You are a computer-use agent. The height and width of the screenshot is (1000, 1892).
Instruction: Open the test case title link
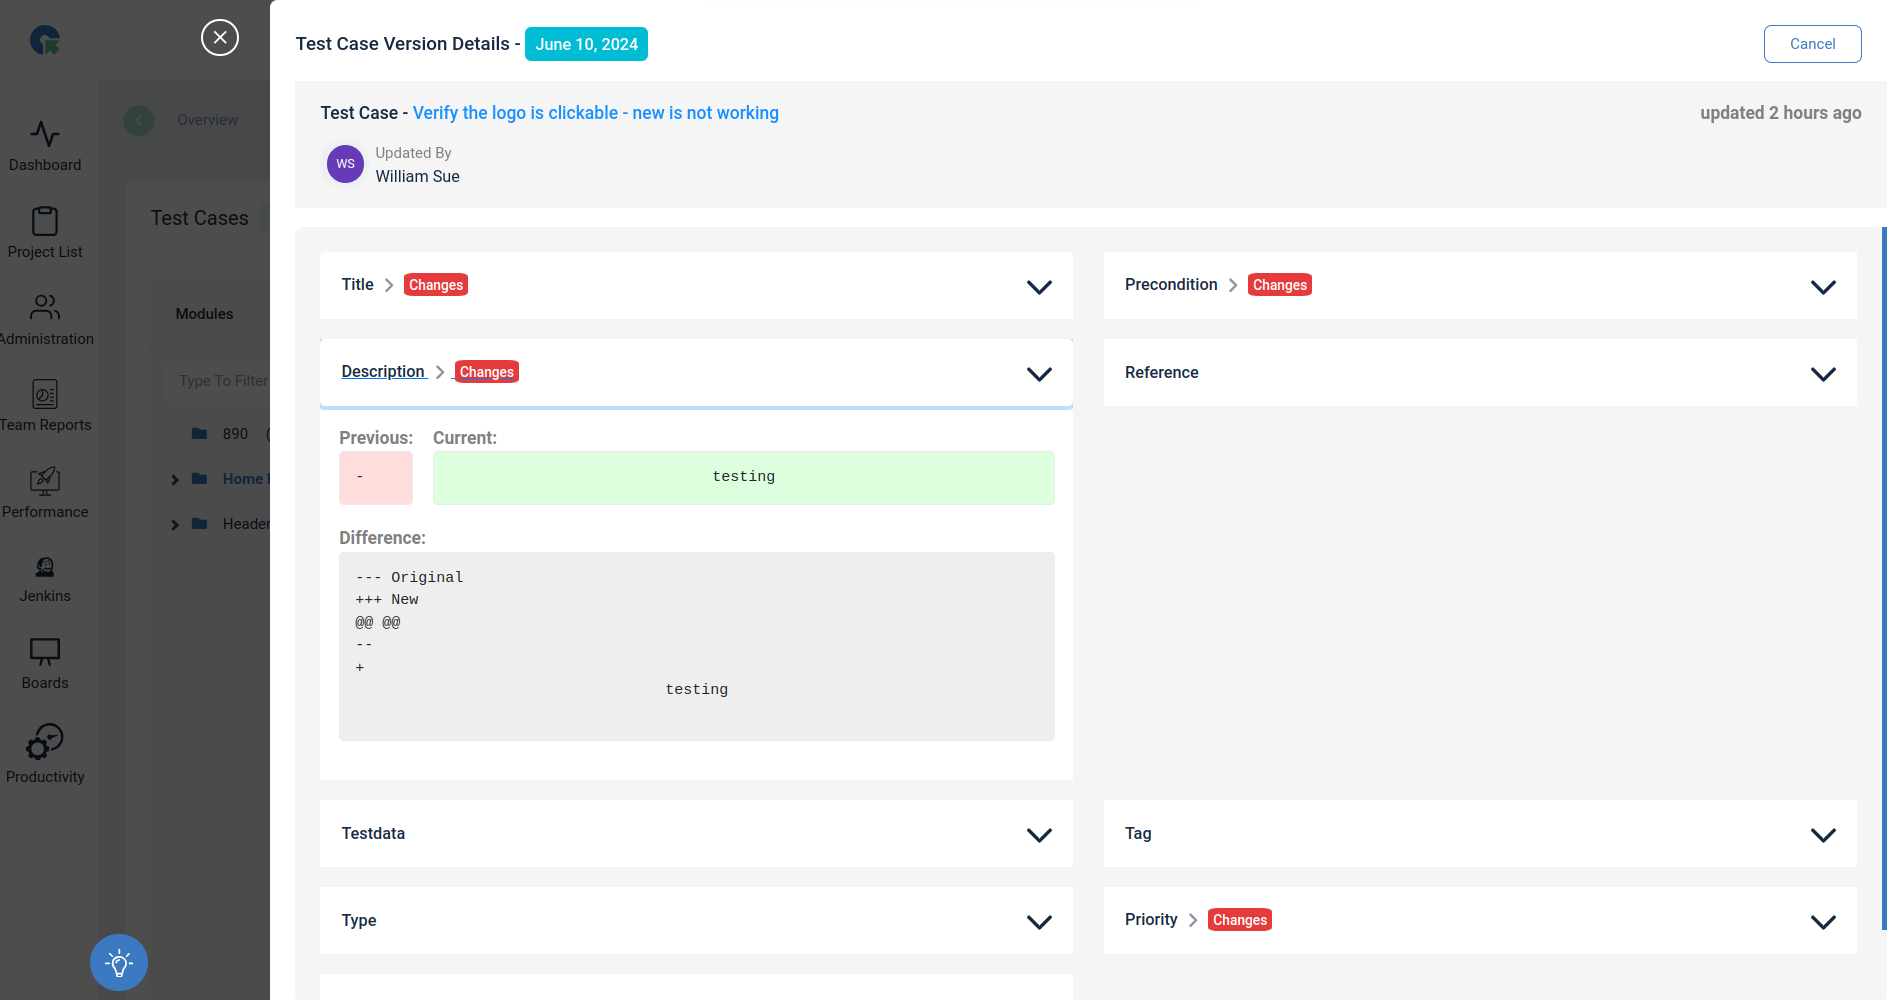[x=595, y=113]
